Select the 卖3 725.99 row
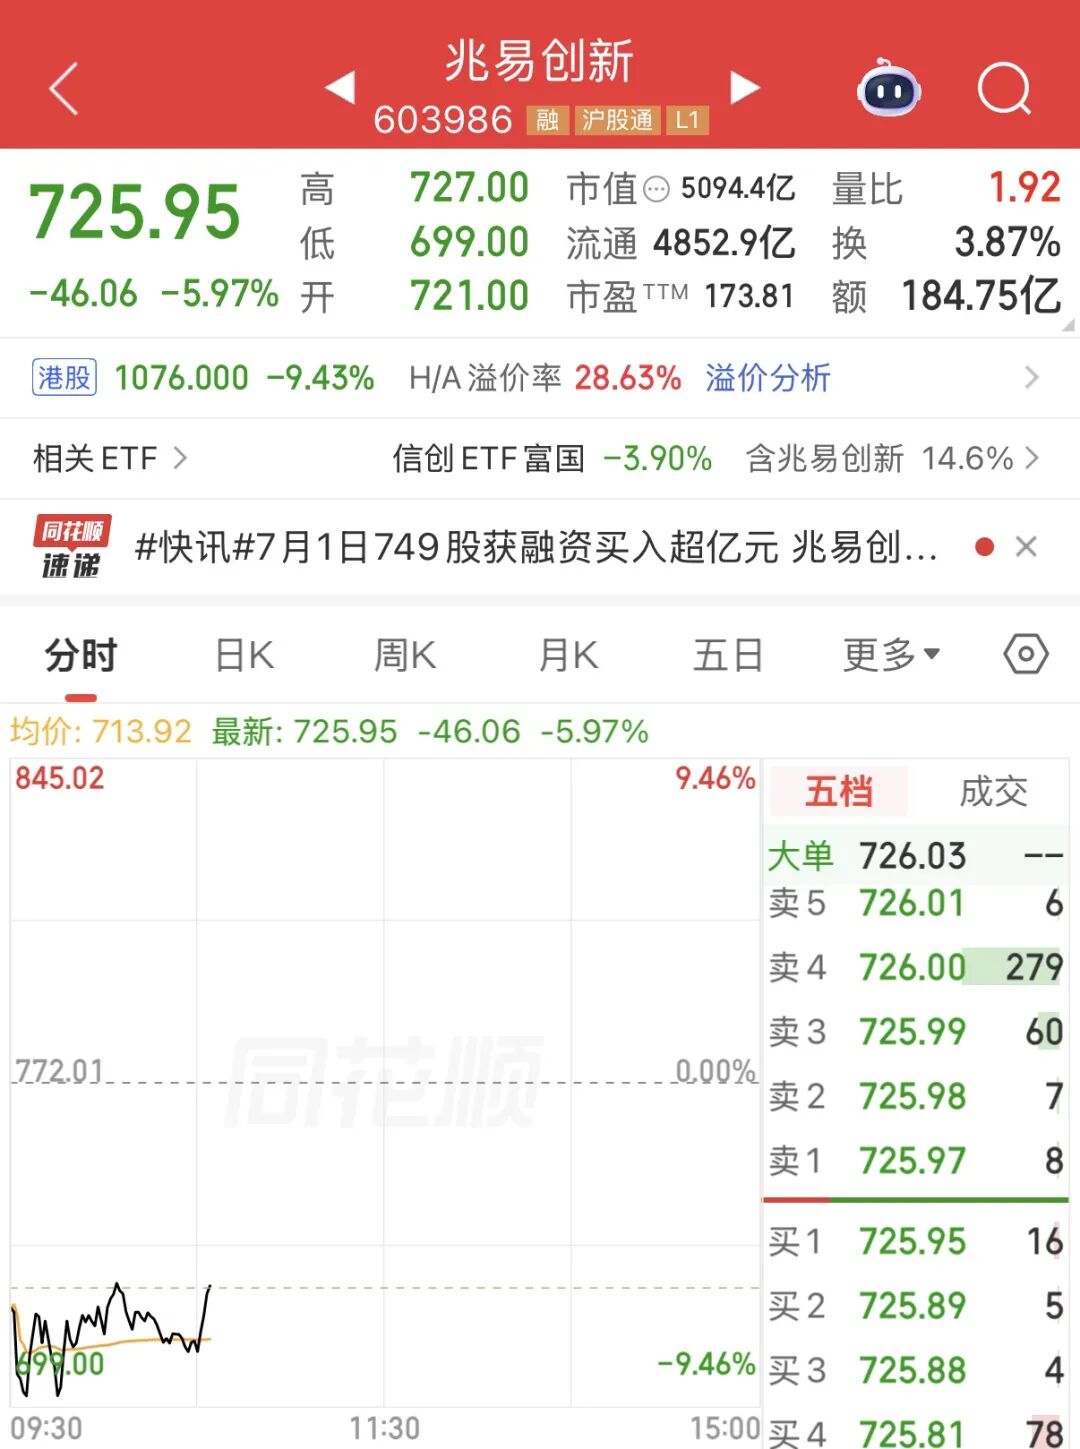The width and height of the screenshot is (1080, 1449). [x=916, y=1031]
